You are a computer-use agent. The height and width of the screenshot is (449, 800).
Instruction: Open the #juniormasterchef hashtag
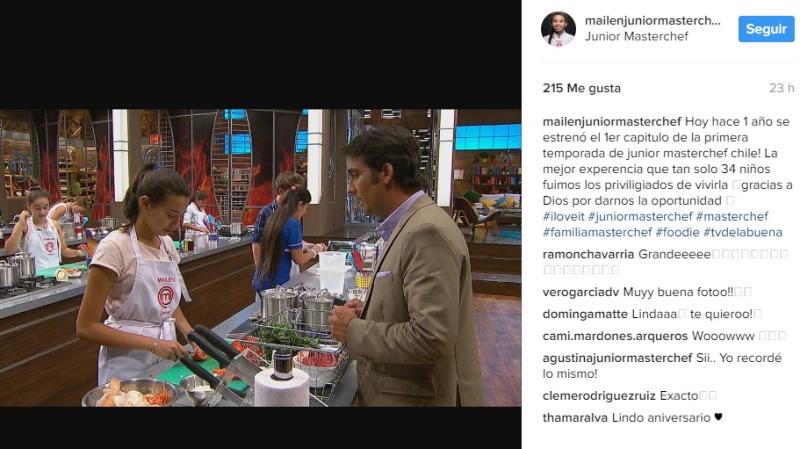tap(640, 216)
